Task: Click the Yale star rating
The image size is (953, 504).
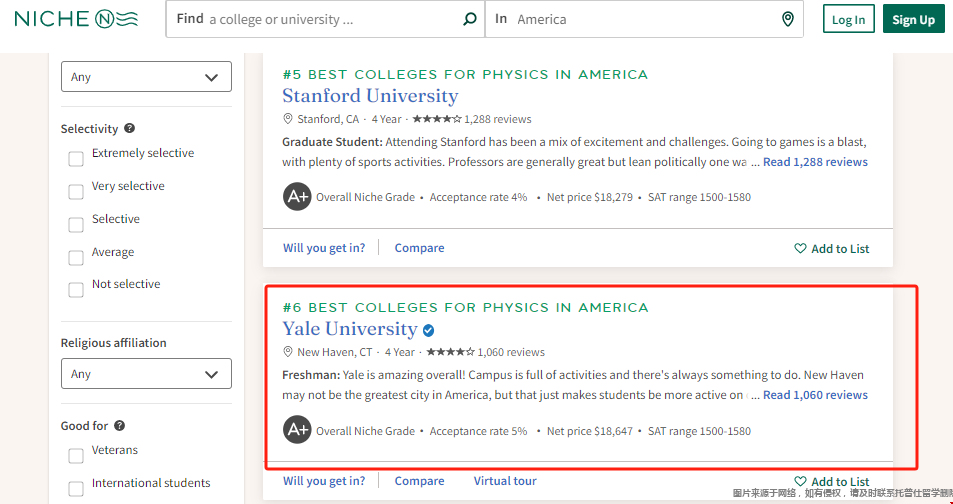Action: pyautogui.click(x=450, y=352)
